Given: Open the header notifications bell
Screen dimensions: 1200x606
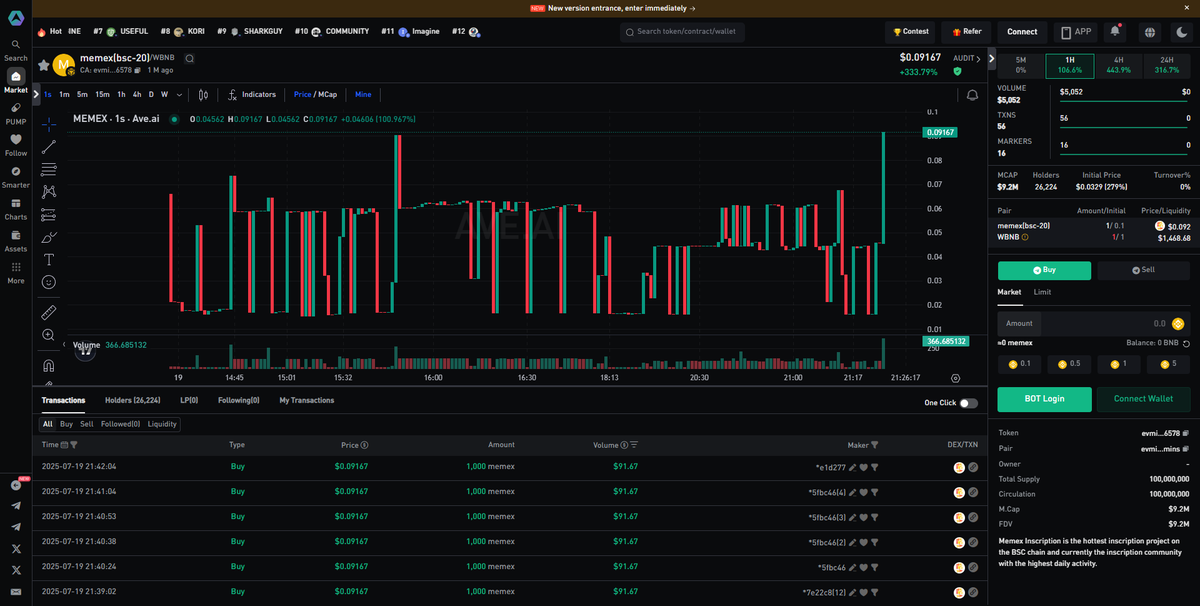Looking at the screenshot, I should [1114, 32].
